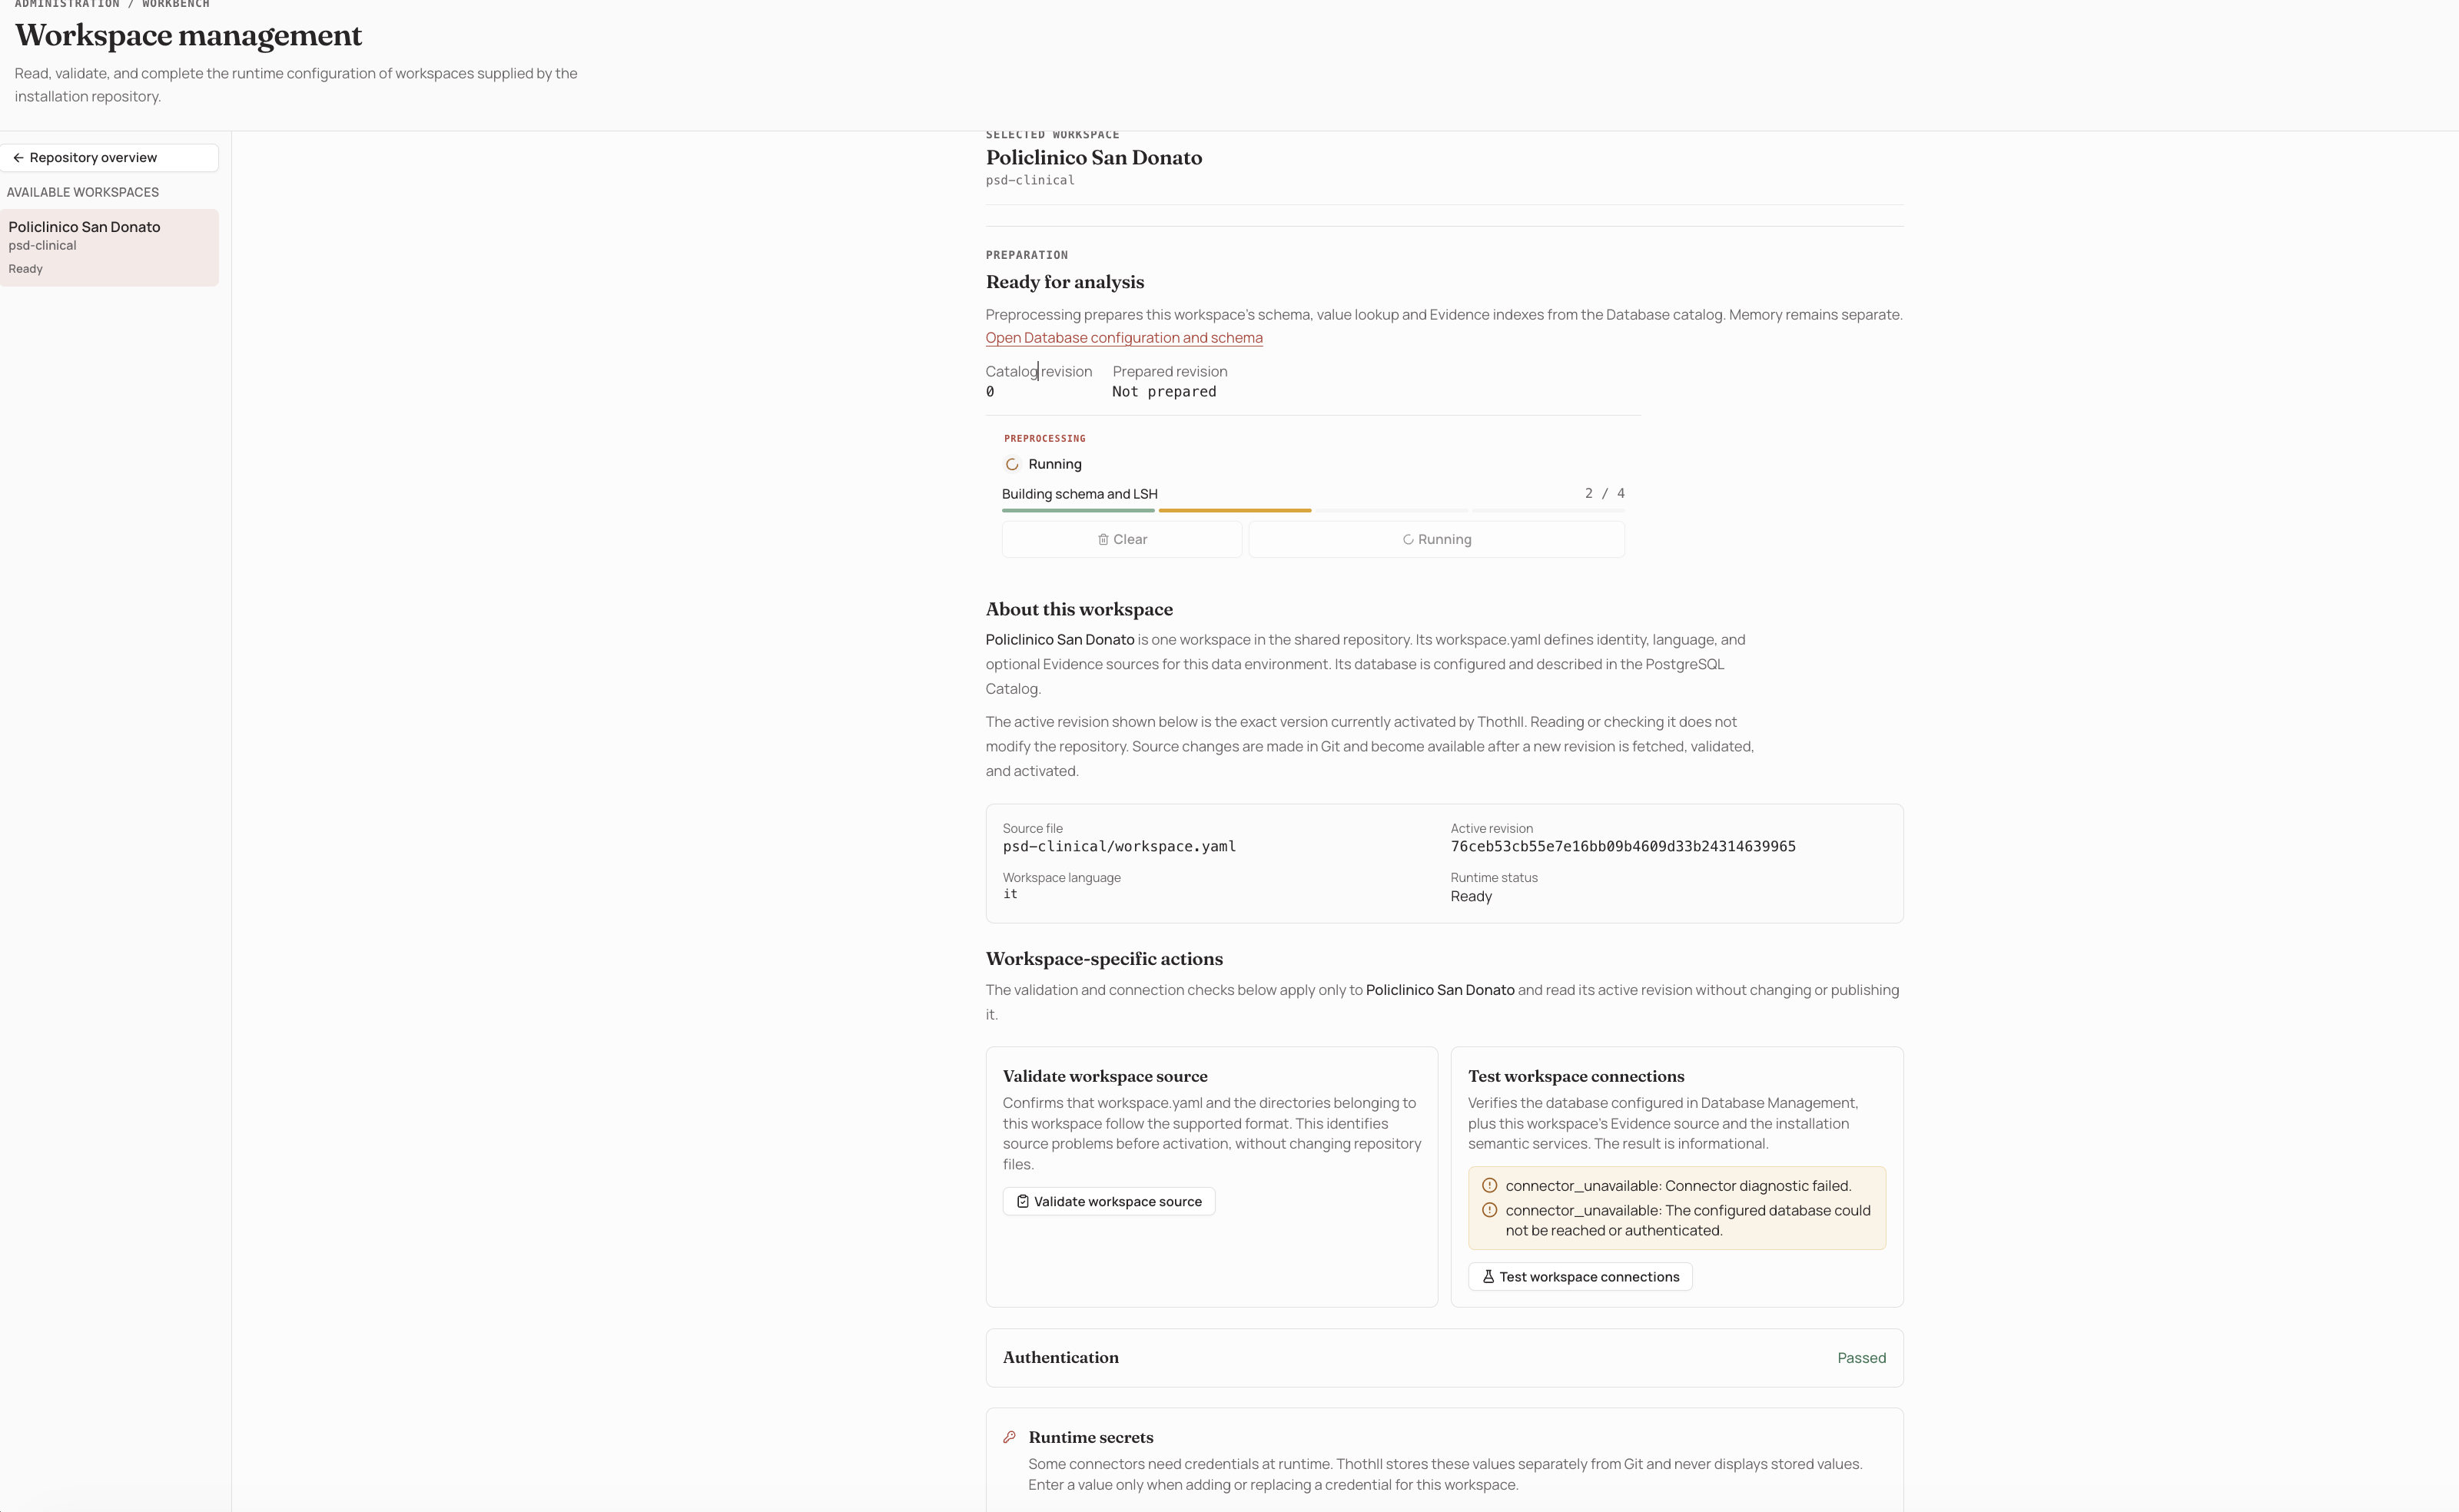This screenshot has width=2459, height=1512.
Task: Open Database configuration and schema link
Action: tap(1124, 338)
